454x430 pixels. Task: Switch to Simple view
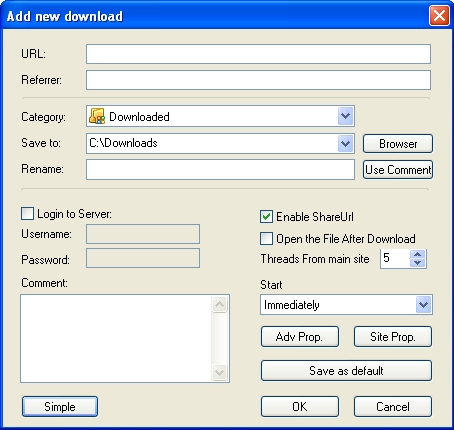(60, 407)
